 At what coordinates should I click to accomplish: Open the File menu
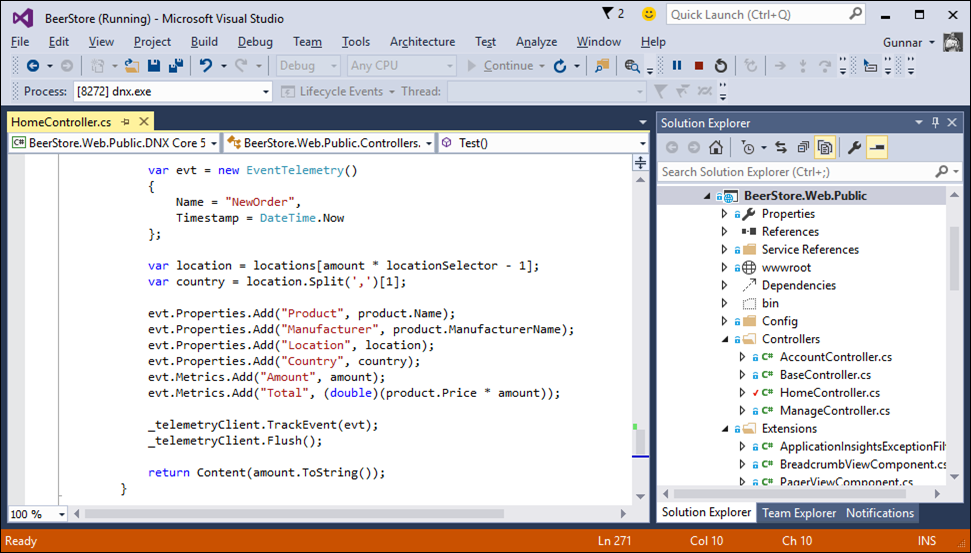[20, 41]
